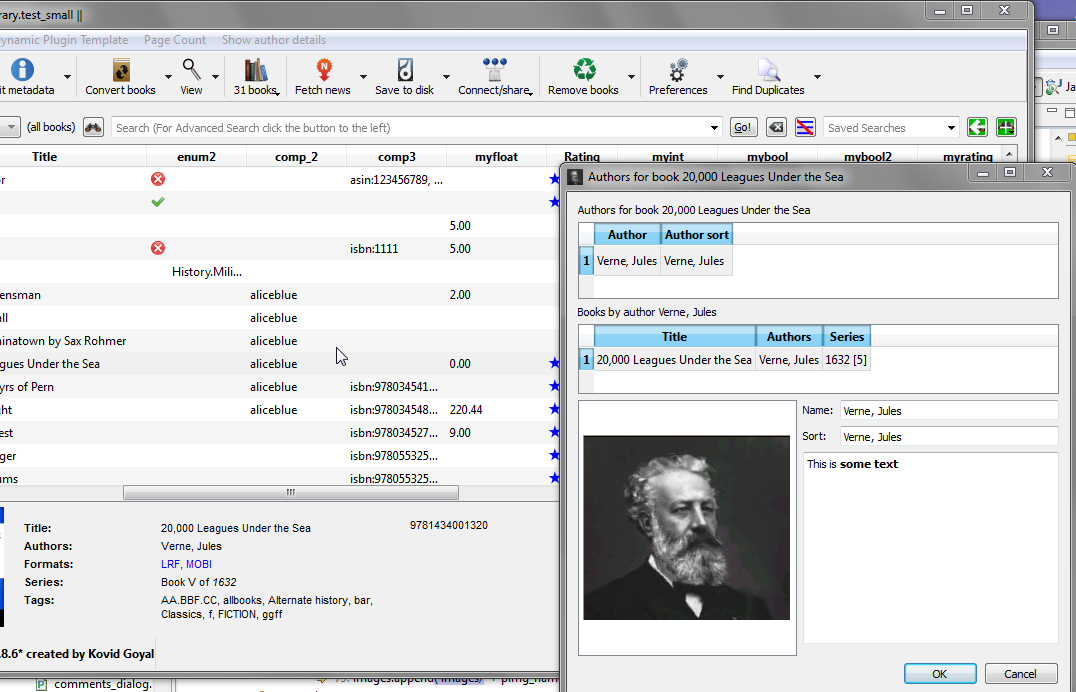Click the 9781434001320 ISBN text
Image resolution: width=1076 pixels, height=692 pixels.
coord(449,525)
